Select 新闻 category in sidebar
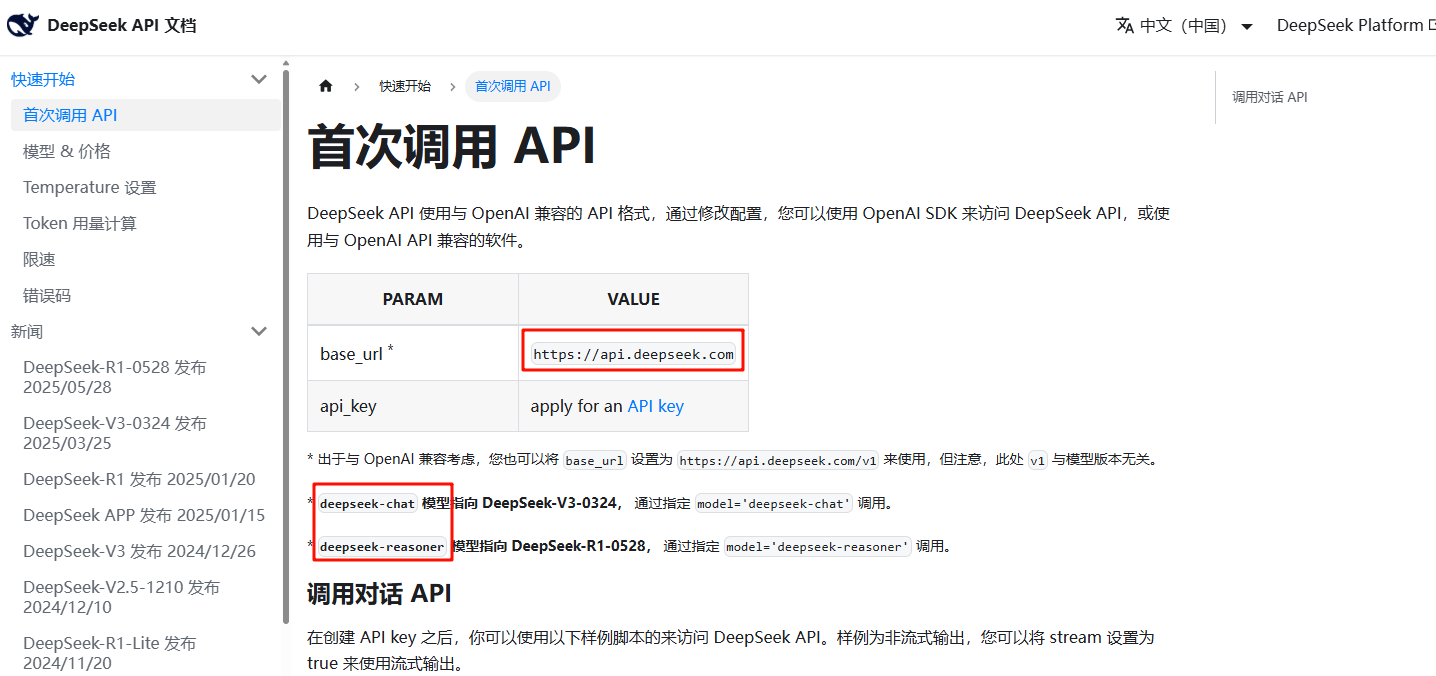 27,331
